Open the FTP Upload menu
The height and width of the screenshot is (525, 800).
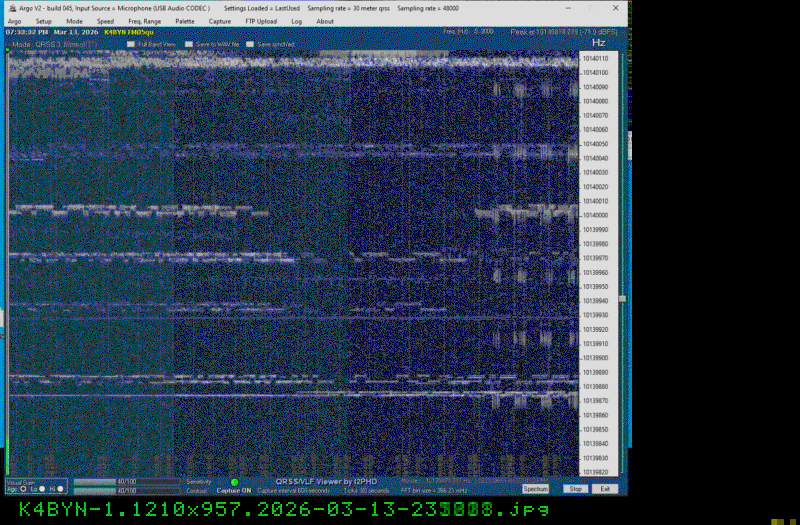pyautogui.click(x=259, y=21)
